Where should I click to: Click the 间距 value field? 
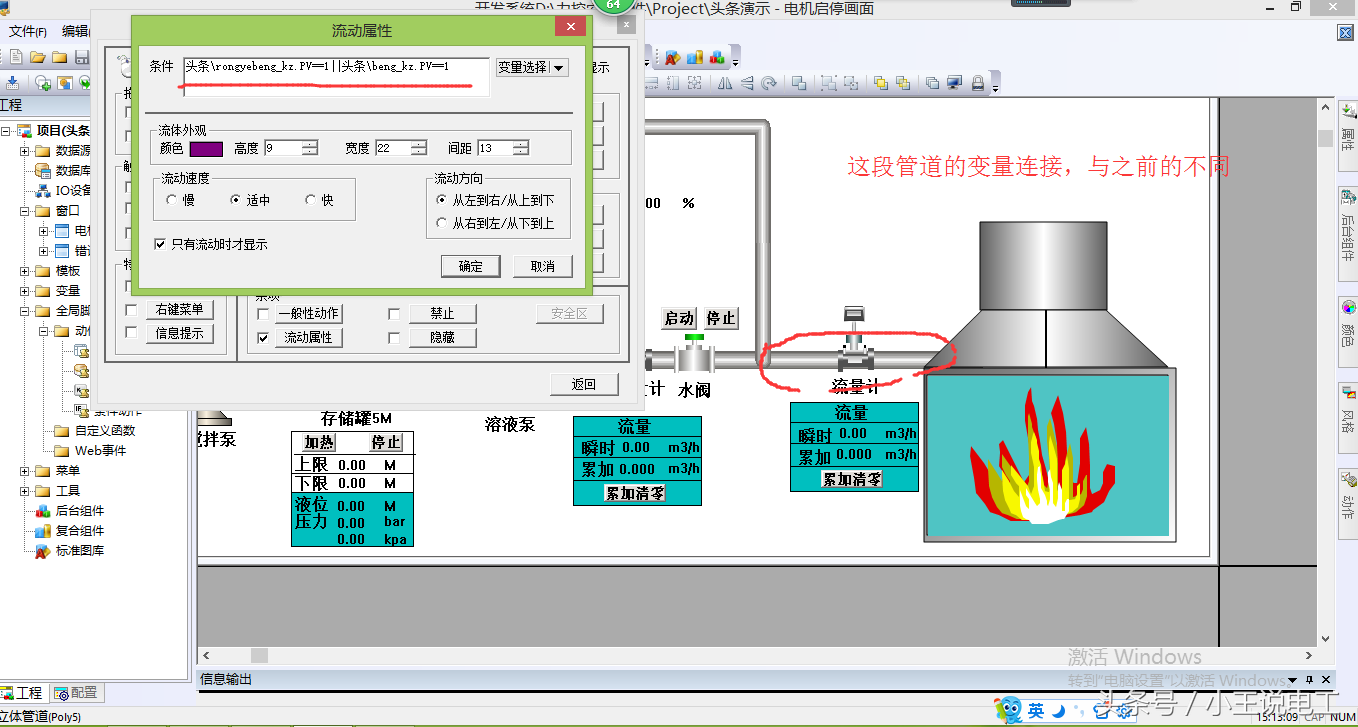click(495, 148)
